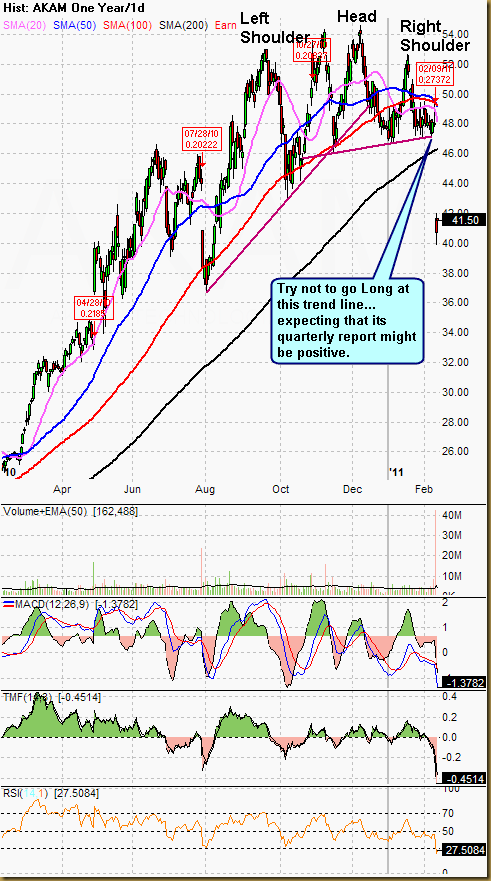
Task: Click the 'Head' annotation label
Action: coord(357,17)
